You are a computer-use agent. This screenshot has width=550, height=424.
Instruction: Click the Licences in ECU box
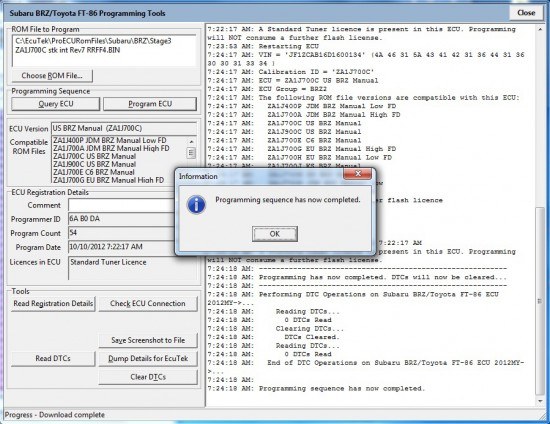(x=133, y=268)
